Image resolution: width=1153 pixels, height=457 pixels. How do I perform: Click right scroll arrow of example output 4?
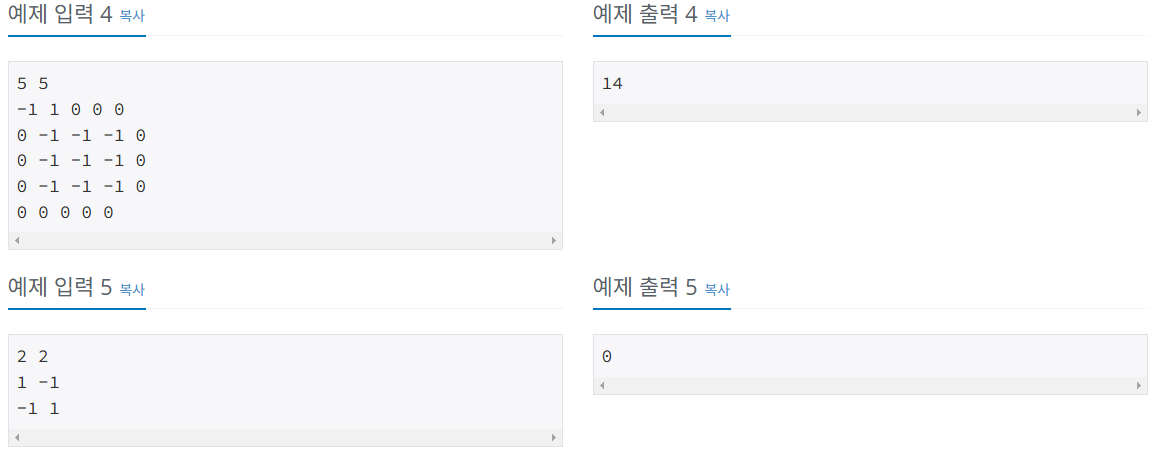tap(1139, 113)
